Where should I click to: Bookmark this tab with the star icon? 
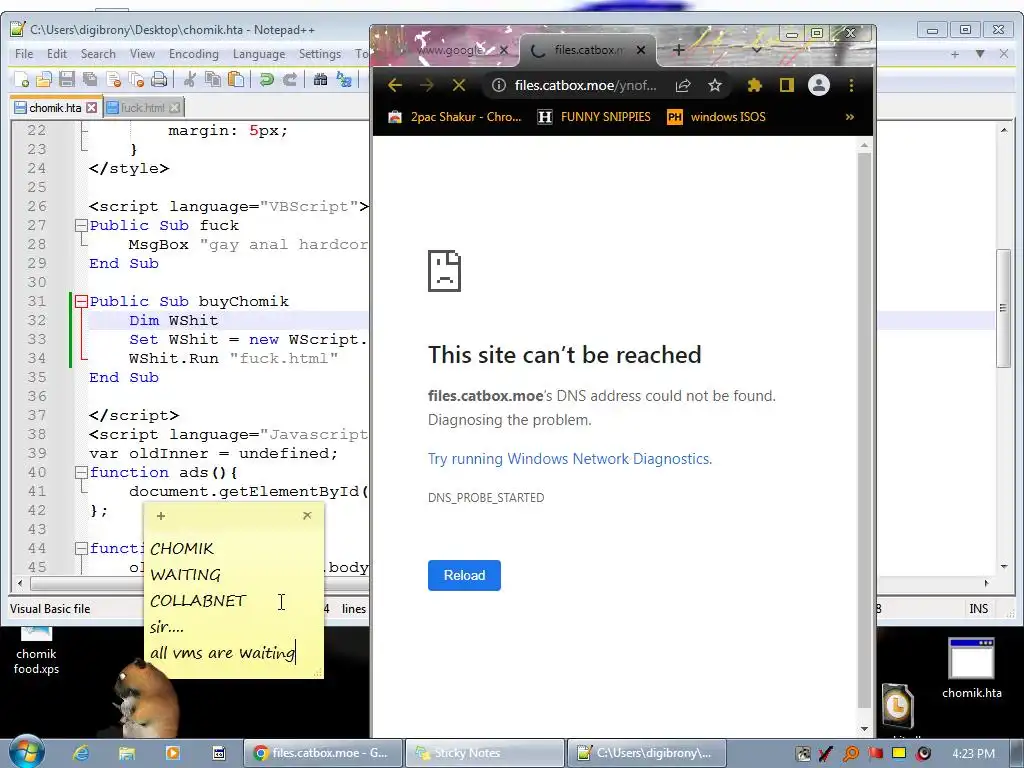coord(715,86)
